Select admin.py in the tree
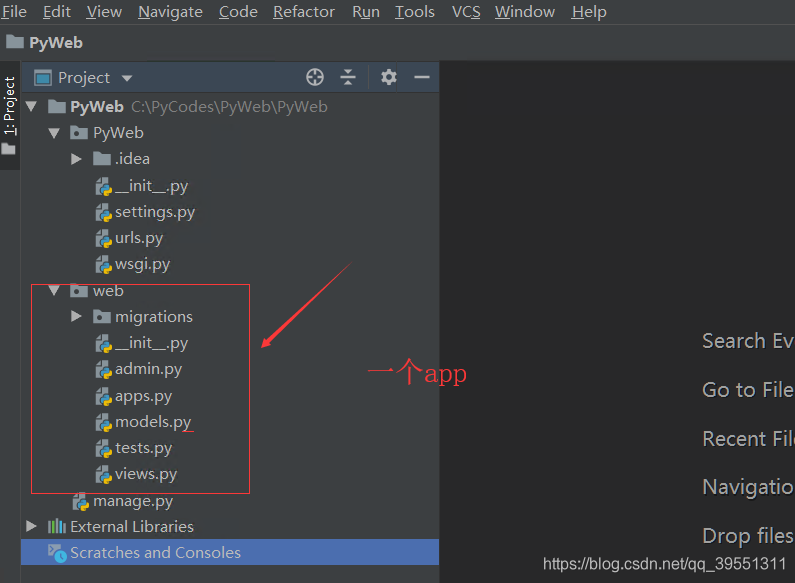 [148, 370]
